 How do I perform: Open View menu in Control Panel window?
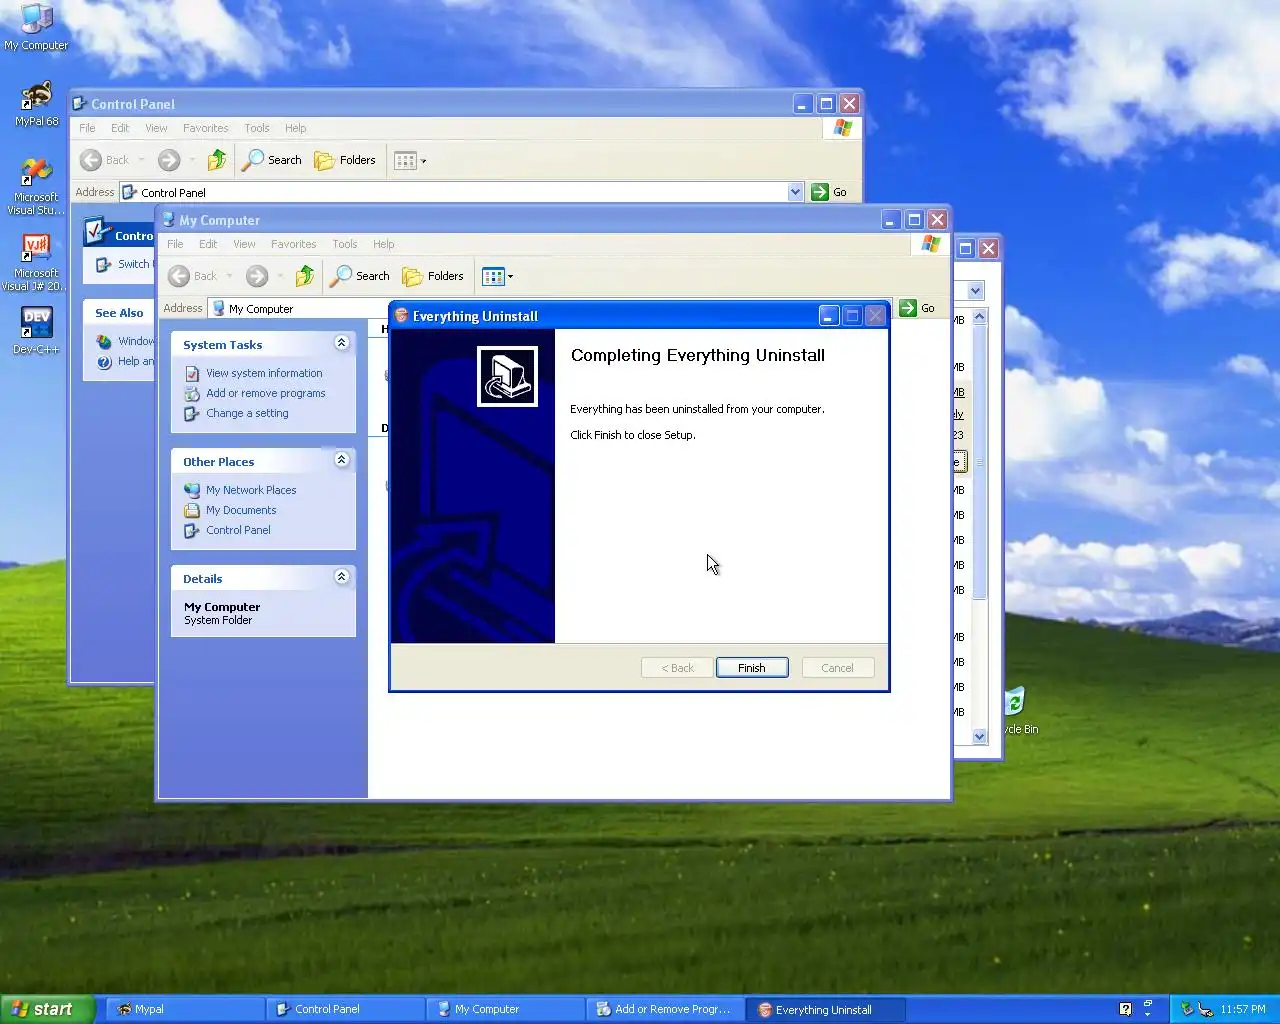point(156,128)
